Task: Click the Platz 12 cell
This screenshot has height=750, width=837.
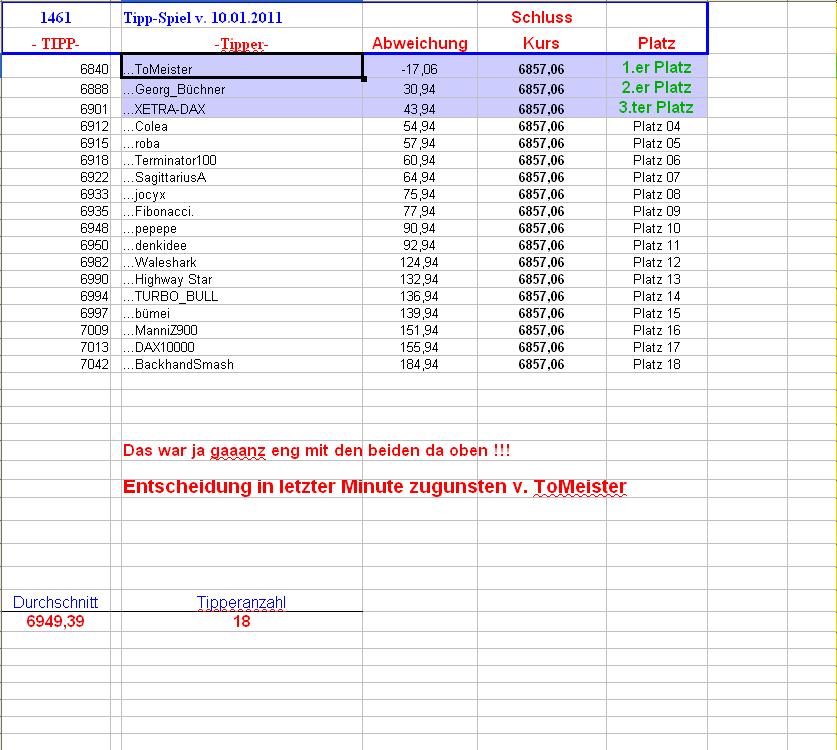Action: (x=657, y=263)
